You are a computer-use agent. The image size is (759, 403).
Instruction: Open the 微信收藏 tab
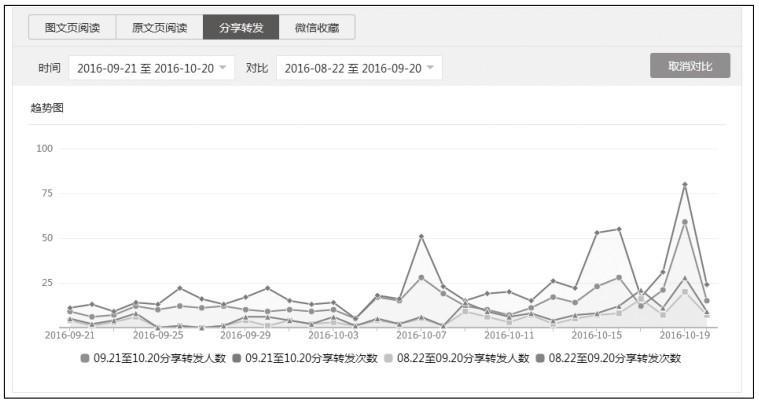(317, 28)
